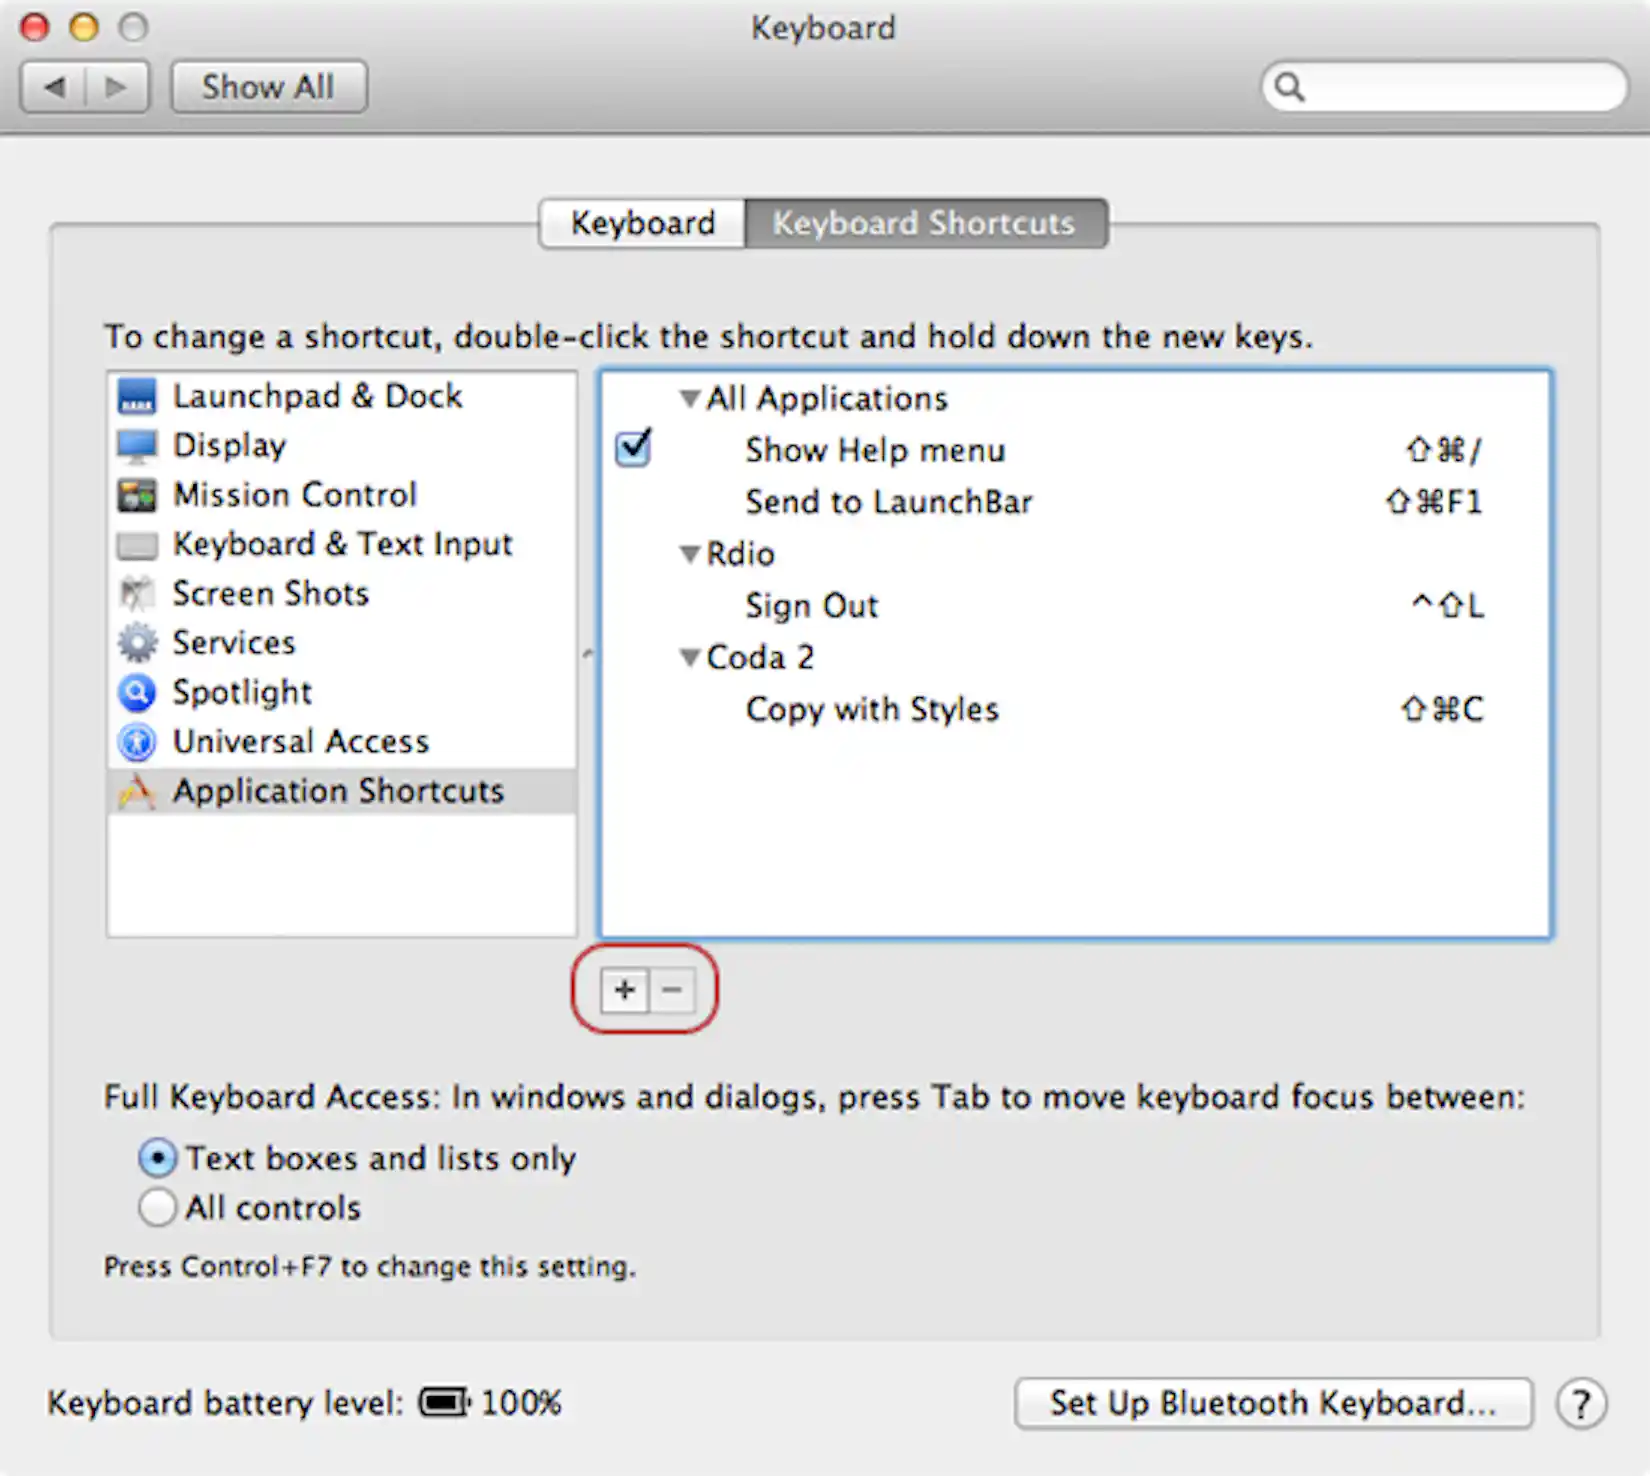Switch to the Keyboard tab
Viewport: 1650px width, 1476px height.
tap(641, 223)
